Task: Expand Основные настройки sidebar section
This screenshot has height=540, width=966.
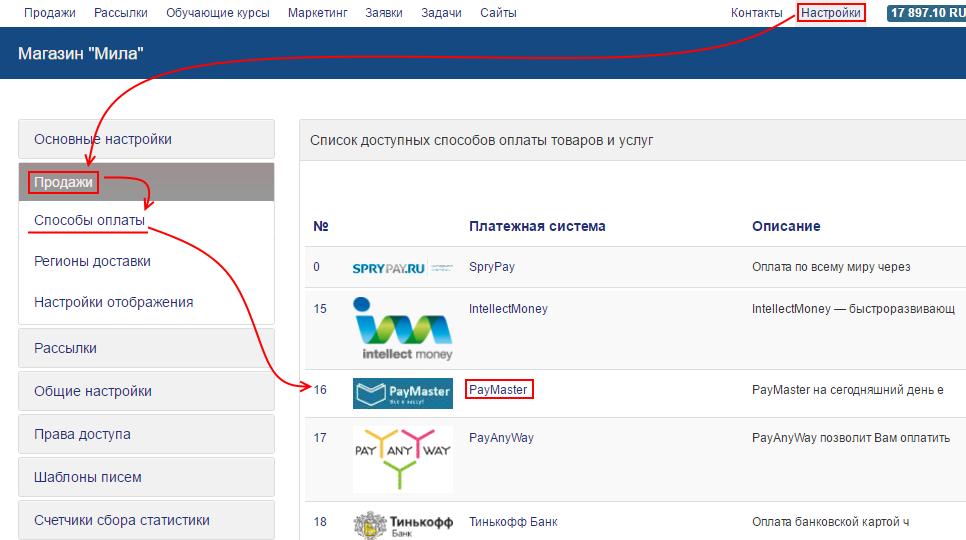Action: [x=146, y=139]
